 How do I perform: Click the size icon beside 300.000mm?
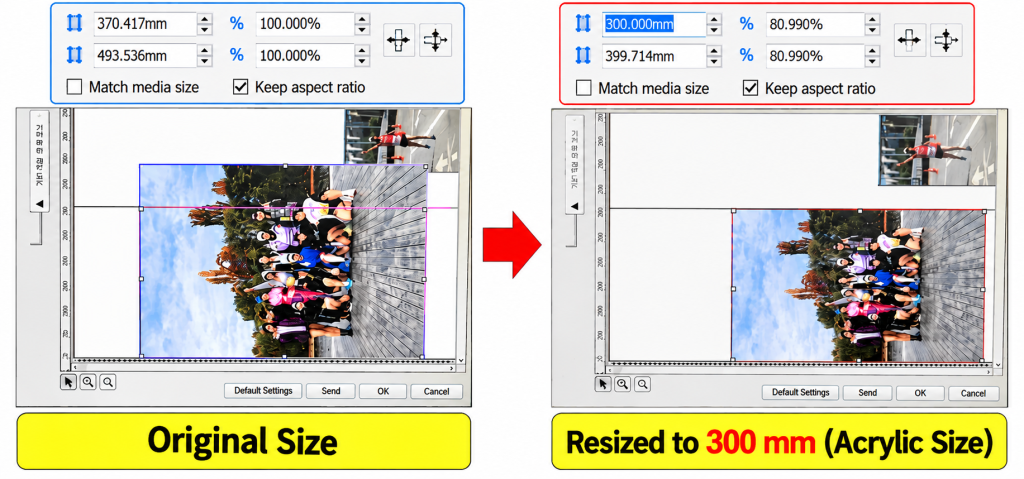583,24
